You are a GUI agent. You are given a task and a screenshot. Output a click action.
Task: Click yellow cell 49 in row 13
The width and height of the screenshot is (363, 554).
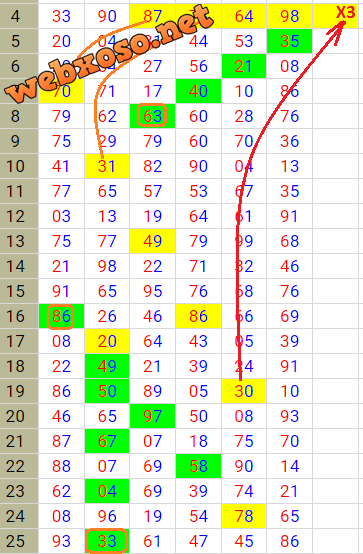point(152,241)
